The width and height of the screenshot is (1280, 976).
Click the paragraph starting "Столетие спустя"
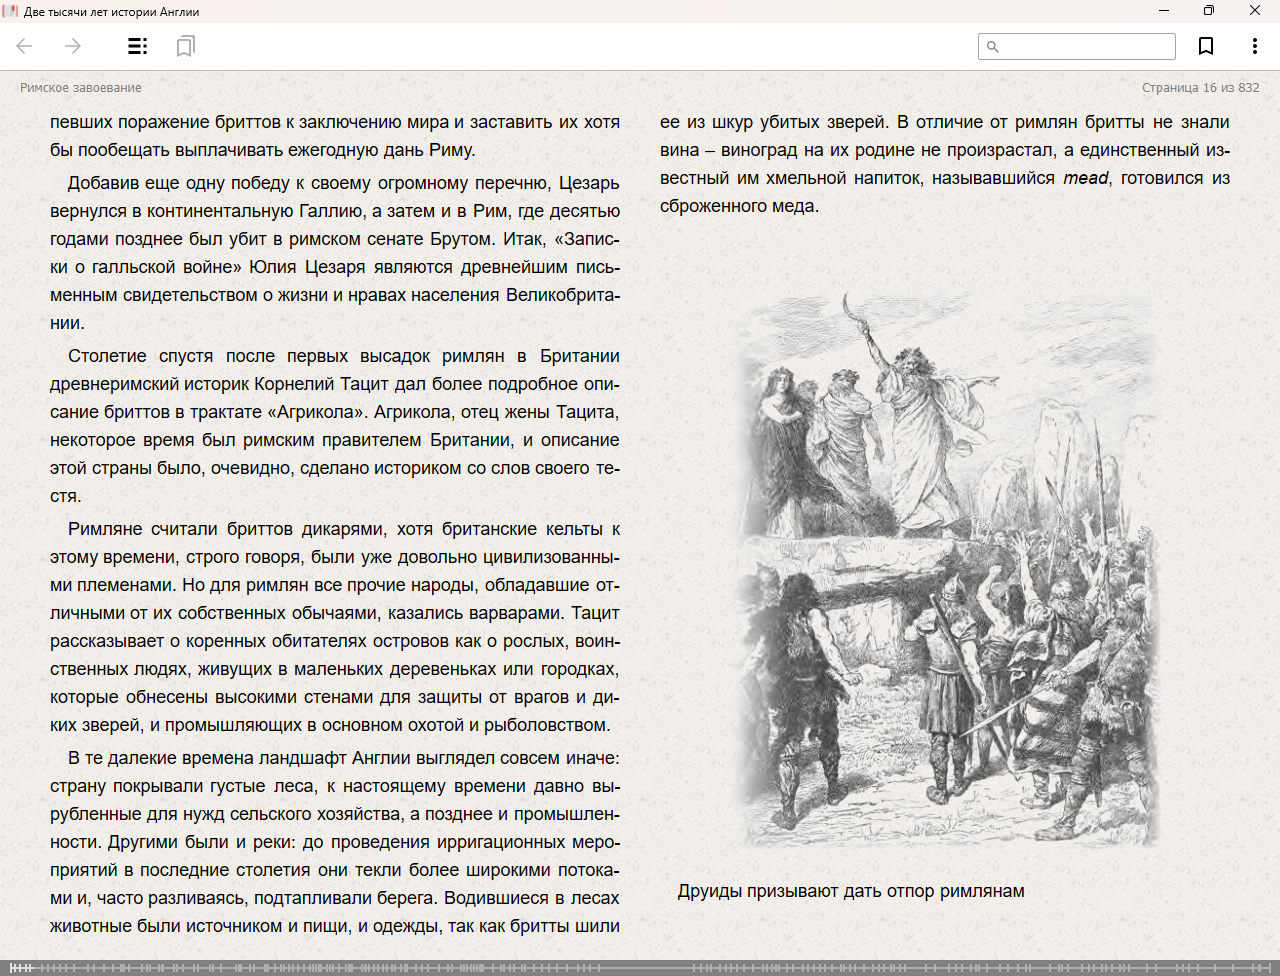335,426
